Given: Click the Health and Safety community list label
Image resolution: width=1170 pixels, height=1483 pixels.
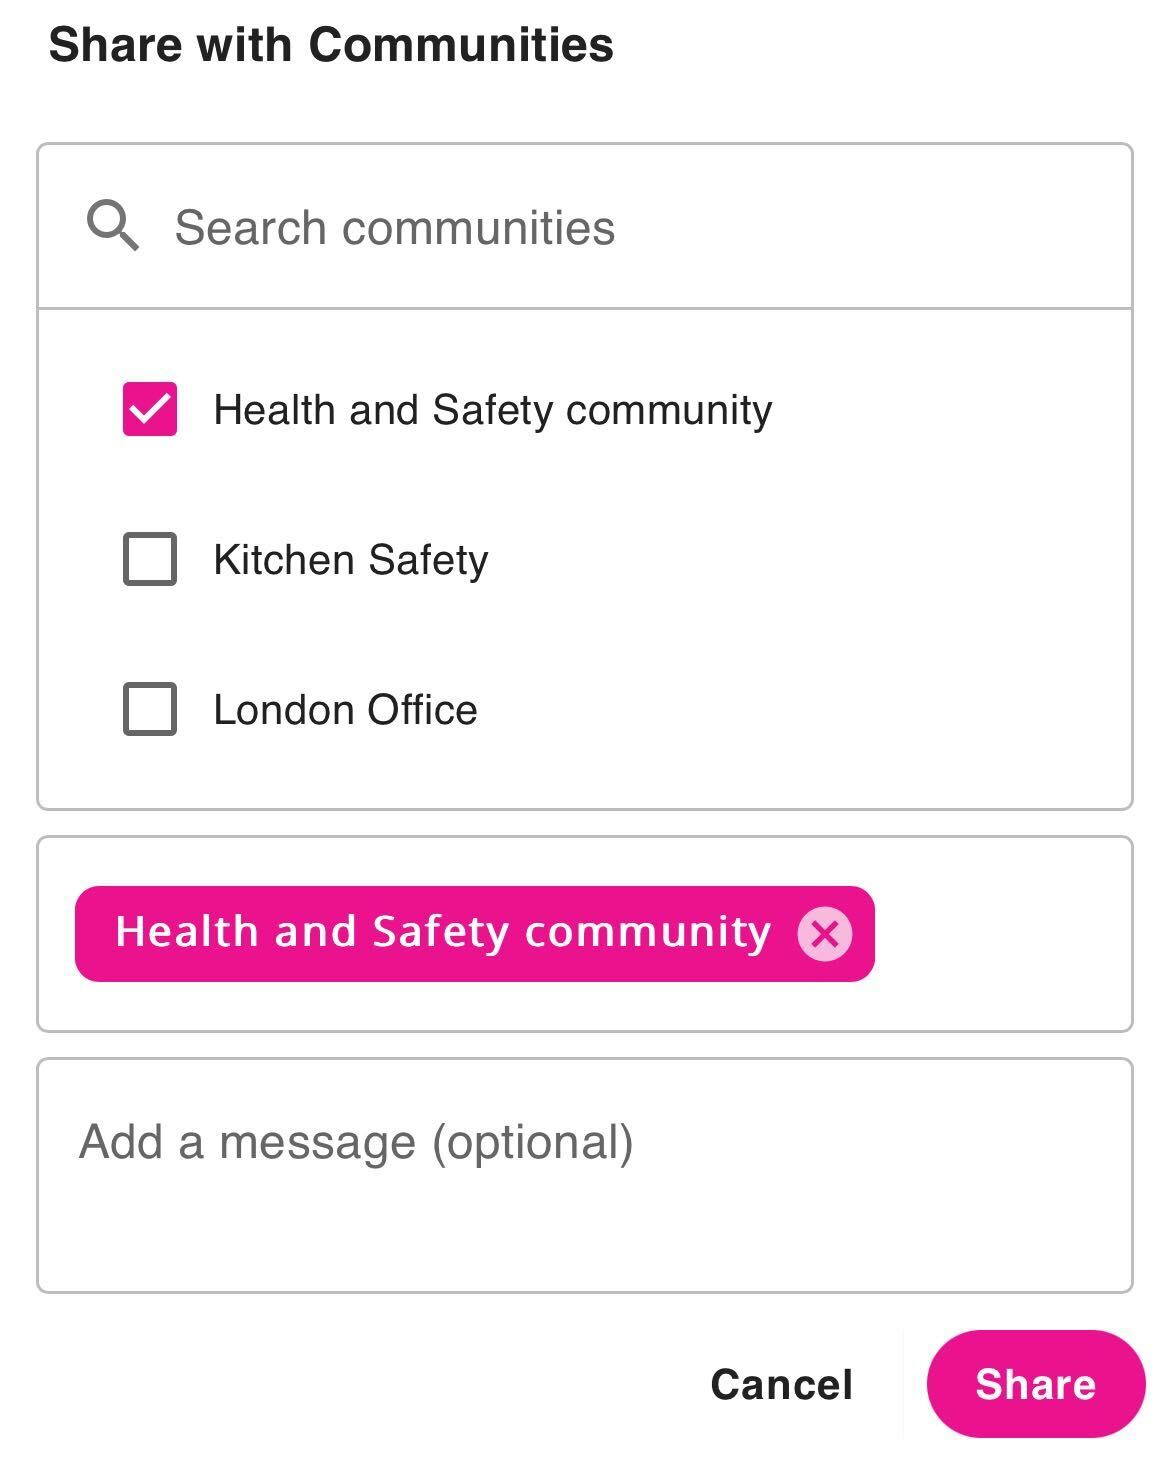Looking at the screenshot, I should (492, 410).
